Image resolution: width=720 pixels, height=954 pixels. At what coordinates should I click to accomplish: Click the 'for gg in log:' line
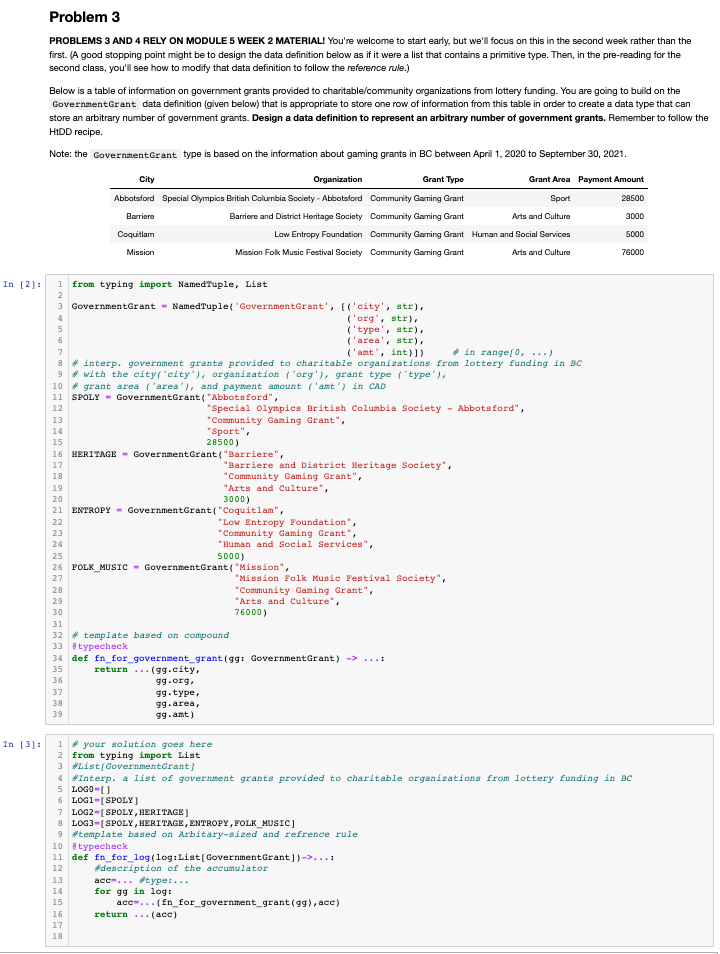pos(133,891)
